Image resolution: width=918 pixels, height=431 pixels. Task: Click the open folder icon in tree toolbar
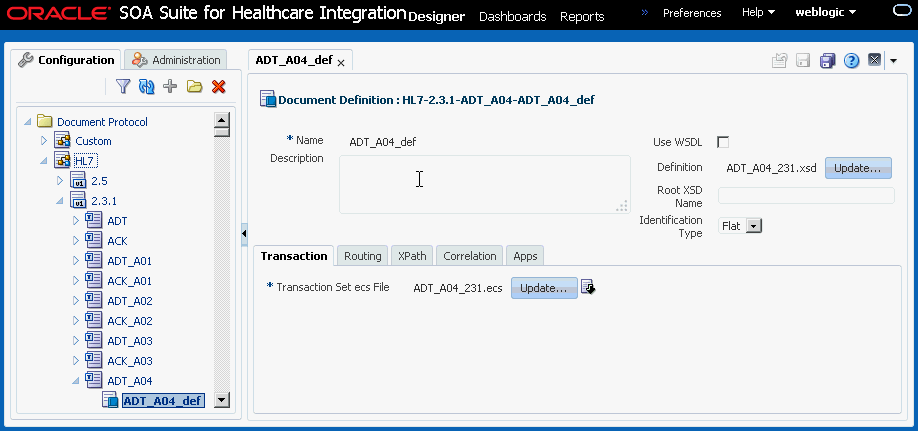[194, 87]
